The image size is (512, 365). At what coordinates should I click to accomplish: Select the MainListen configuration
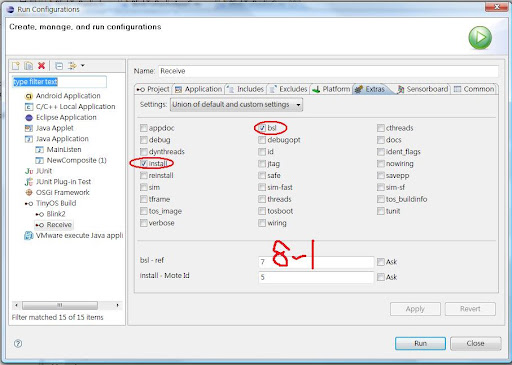(58, 149)
